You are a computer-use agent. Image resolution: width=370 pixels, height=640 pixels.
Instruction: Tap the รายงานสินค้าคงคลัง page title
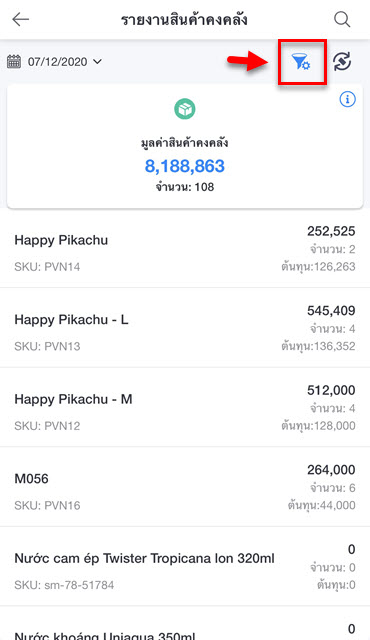click(184, 20)
